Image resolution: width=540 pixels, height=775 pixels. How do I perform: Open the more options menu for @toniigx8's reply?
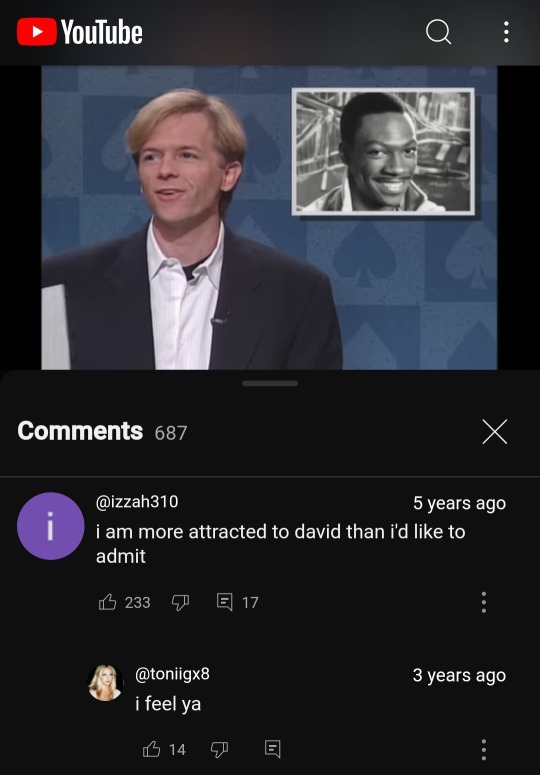coord(484,749)
